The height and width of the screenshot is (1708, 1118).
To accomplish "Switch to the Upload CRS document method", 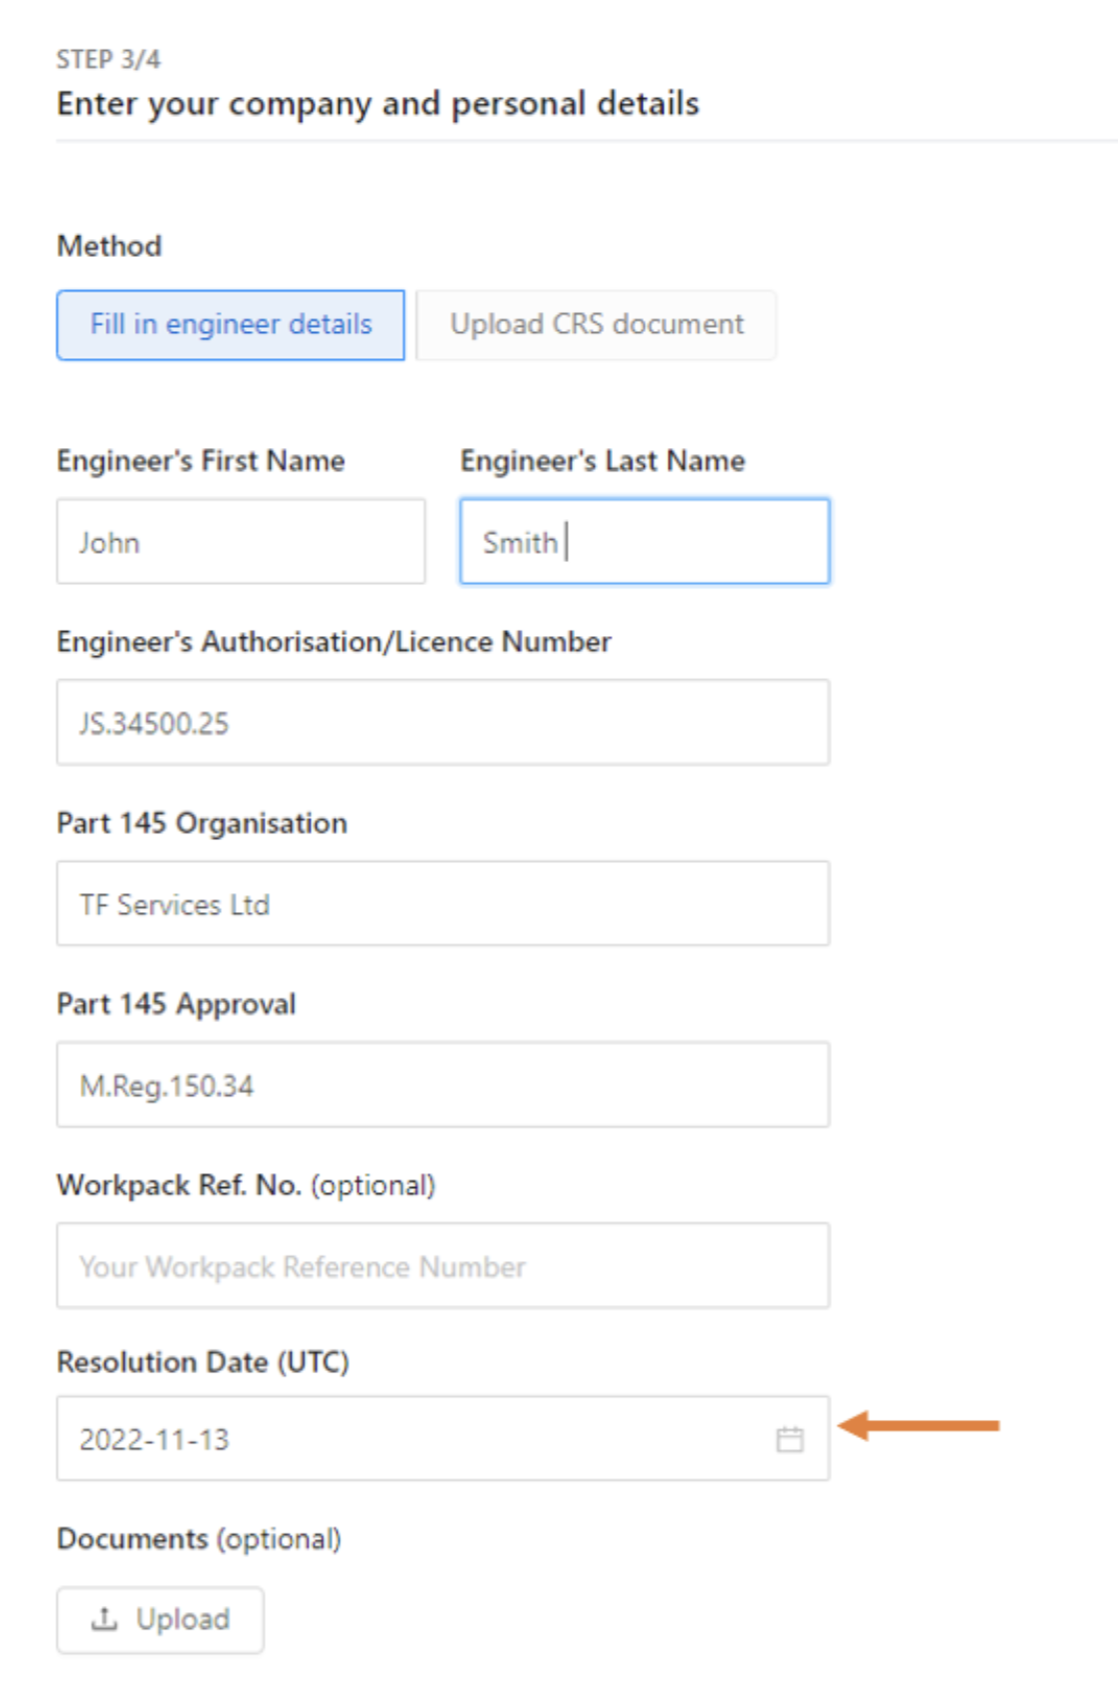I will pyautogui.click(x=596, y=325).
